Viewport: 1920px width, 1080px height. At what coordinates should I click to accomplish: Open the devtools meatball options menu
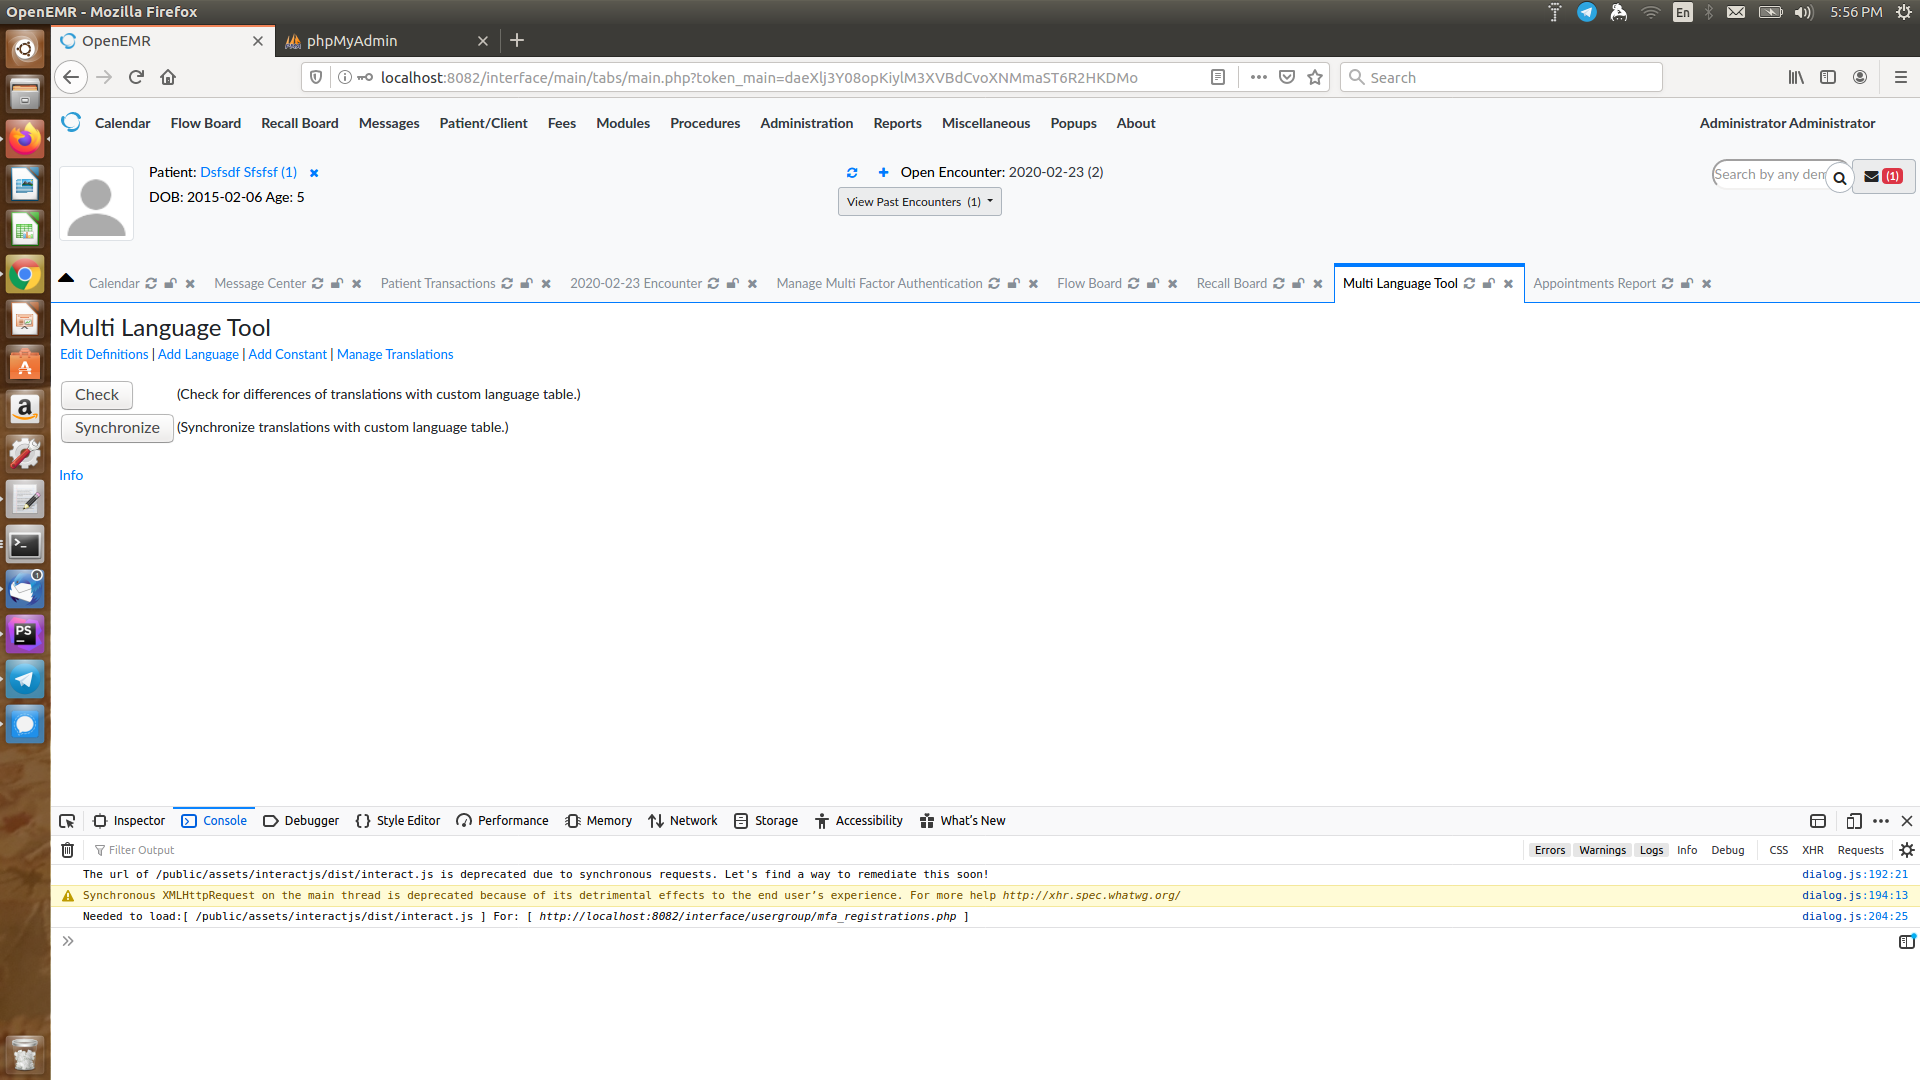point(1882,820)
